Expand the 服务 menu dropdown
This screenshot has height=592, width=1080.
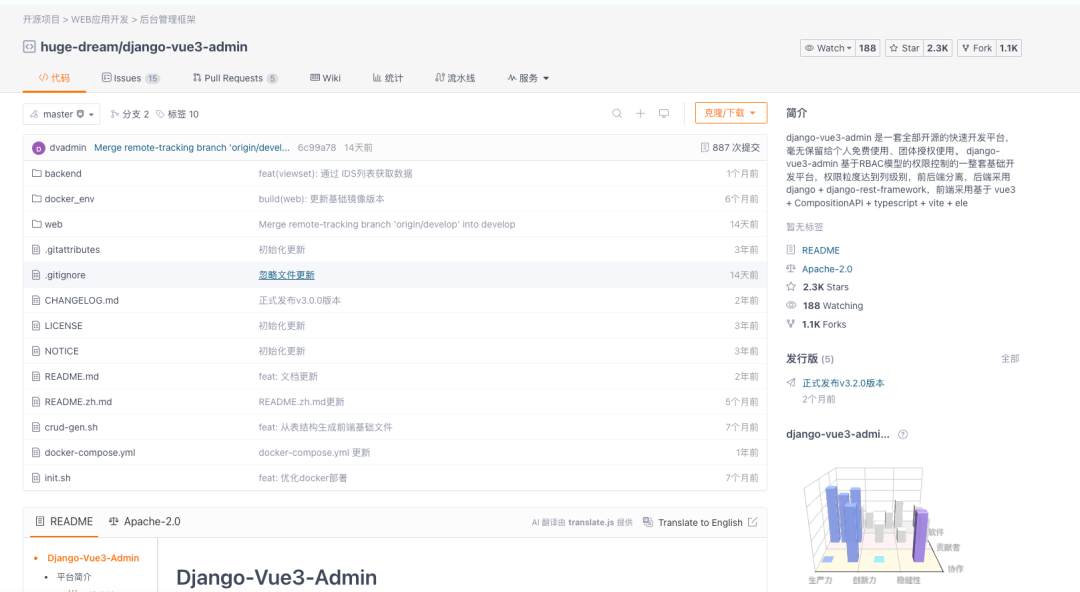pyautogui.click(x=528, y=78)
